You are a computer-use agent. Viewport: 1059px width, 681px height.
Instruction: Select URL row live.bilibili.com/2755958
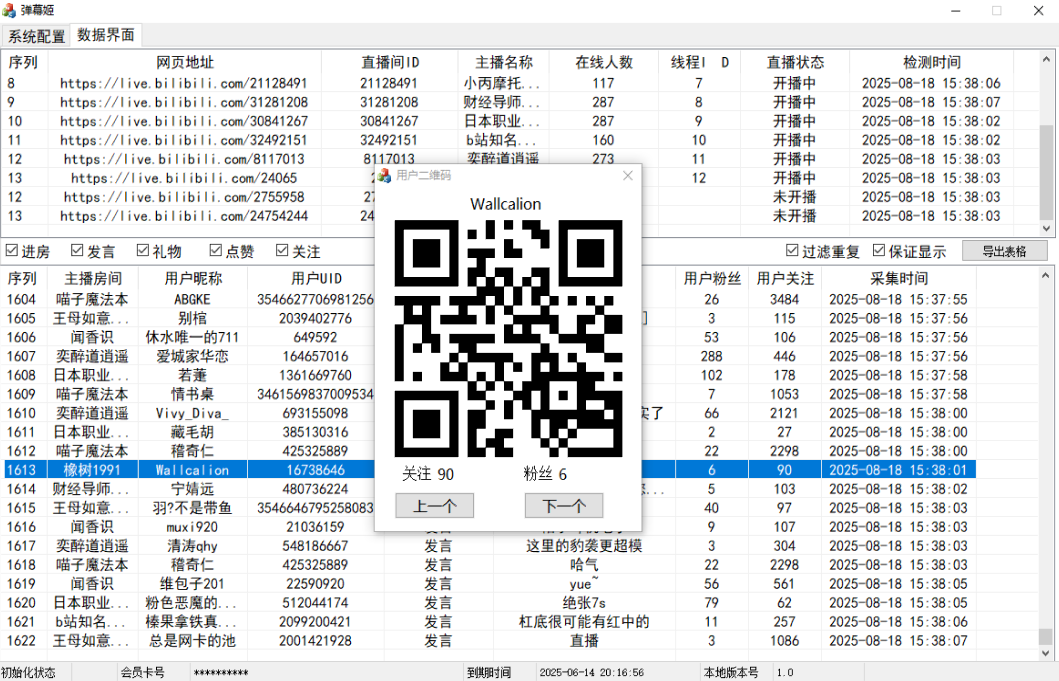click(x=184, y=197)
